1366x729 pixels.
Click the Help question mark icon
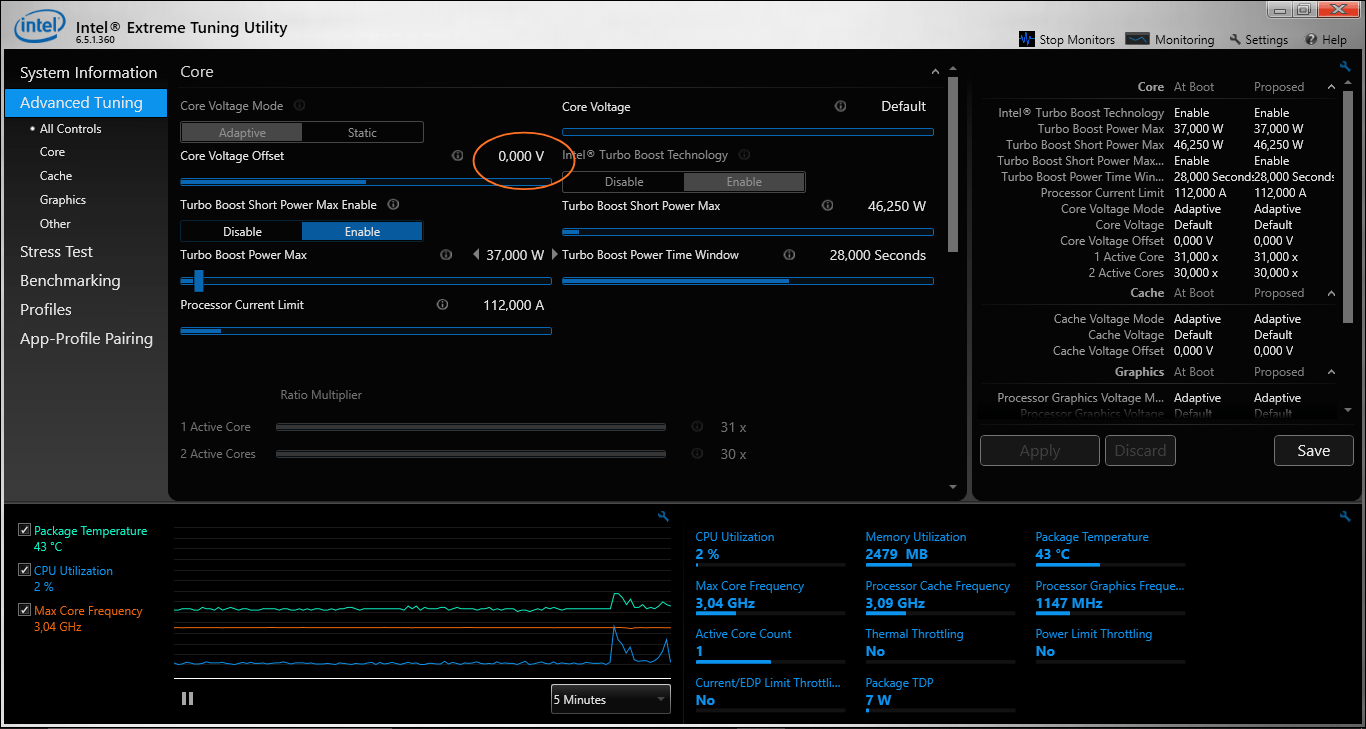click(x=1311, y=40)
